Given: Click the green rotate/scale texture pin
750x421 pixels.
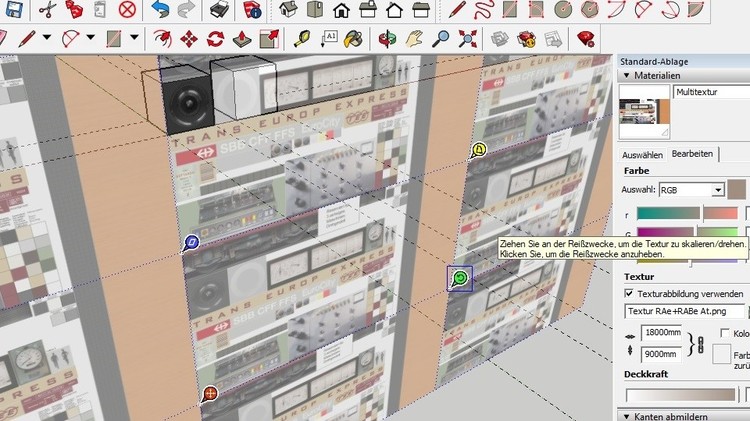Looking at the screenshot, I should click(x=460, y=278).
